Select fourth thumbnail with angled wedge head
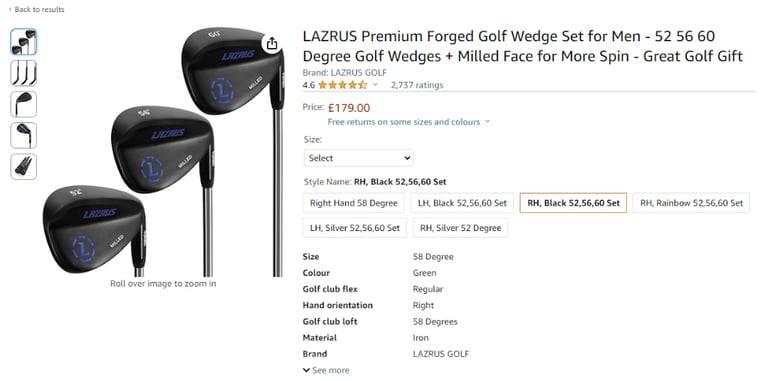The image size is (768, 381). [x=24, y=136]
